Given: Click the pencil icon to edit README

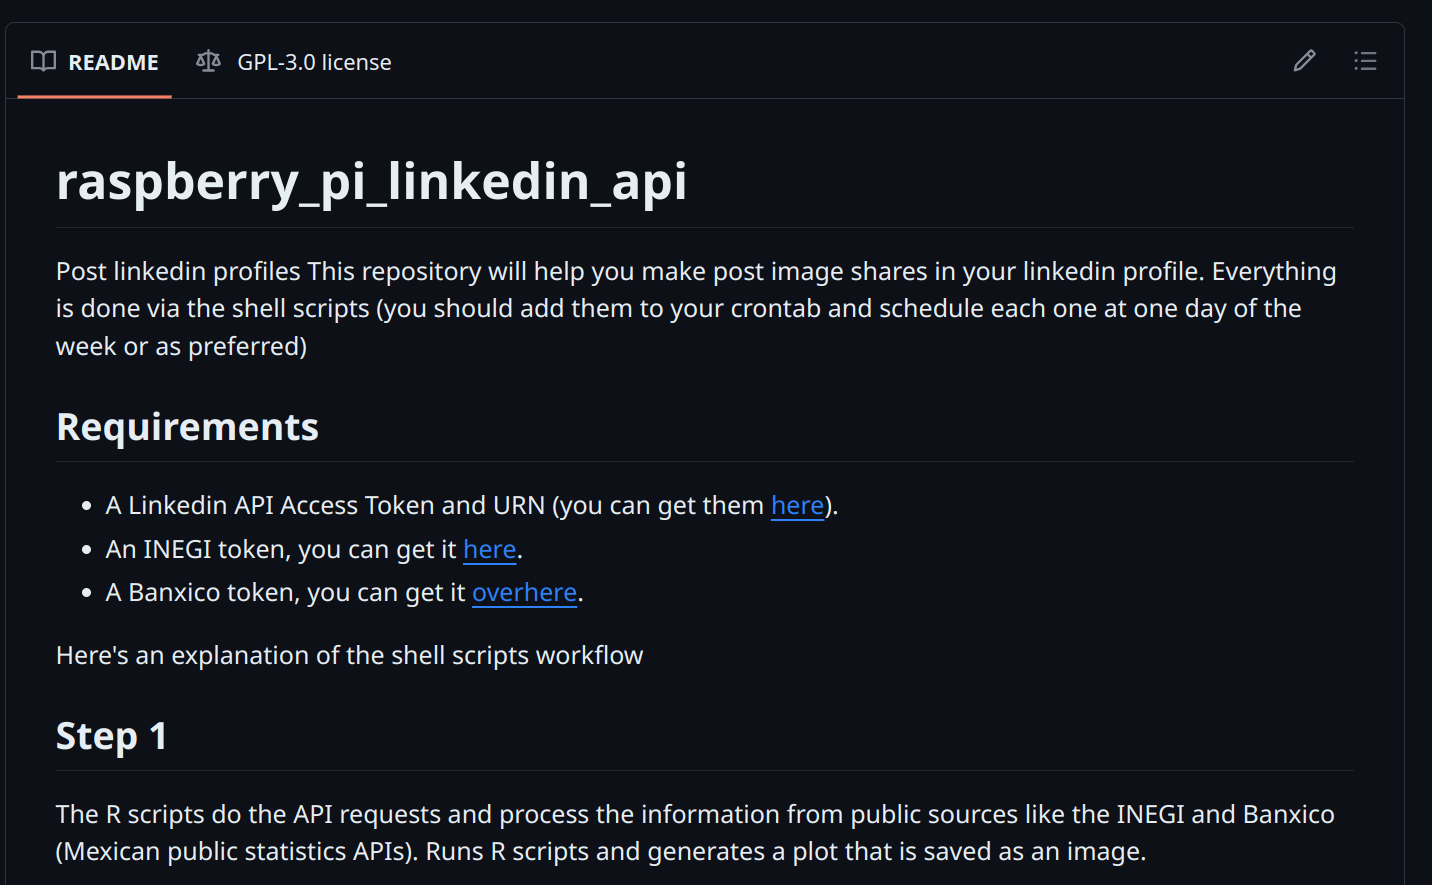Looking at the screenshot, I should [x=1304, y=61].
